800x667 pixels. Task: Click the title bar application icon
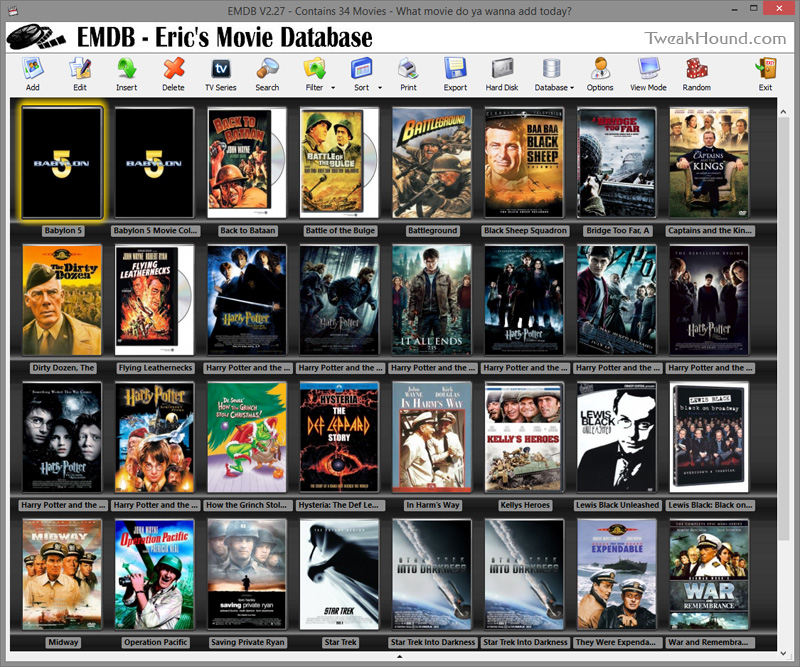(14, 10)
